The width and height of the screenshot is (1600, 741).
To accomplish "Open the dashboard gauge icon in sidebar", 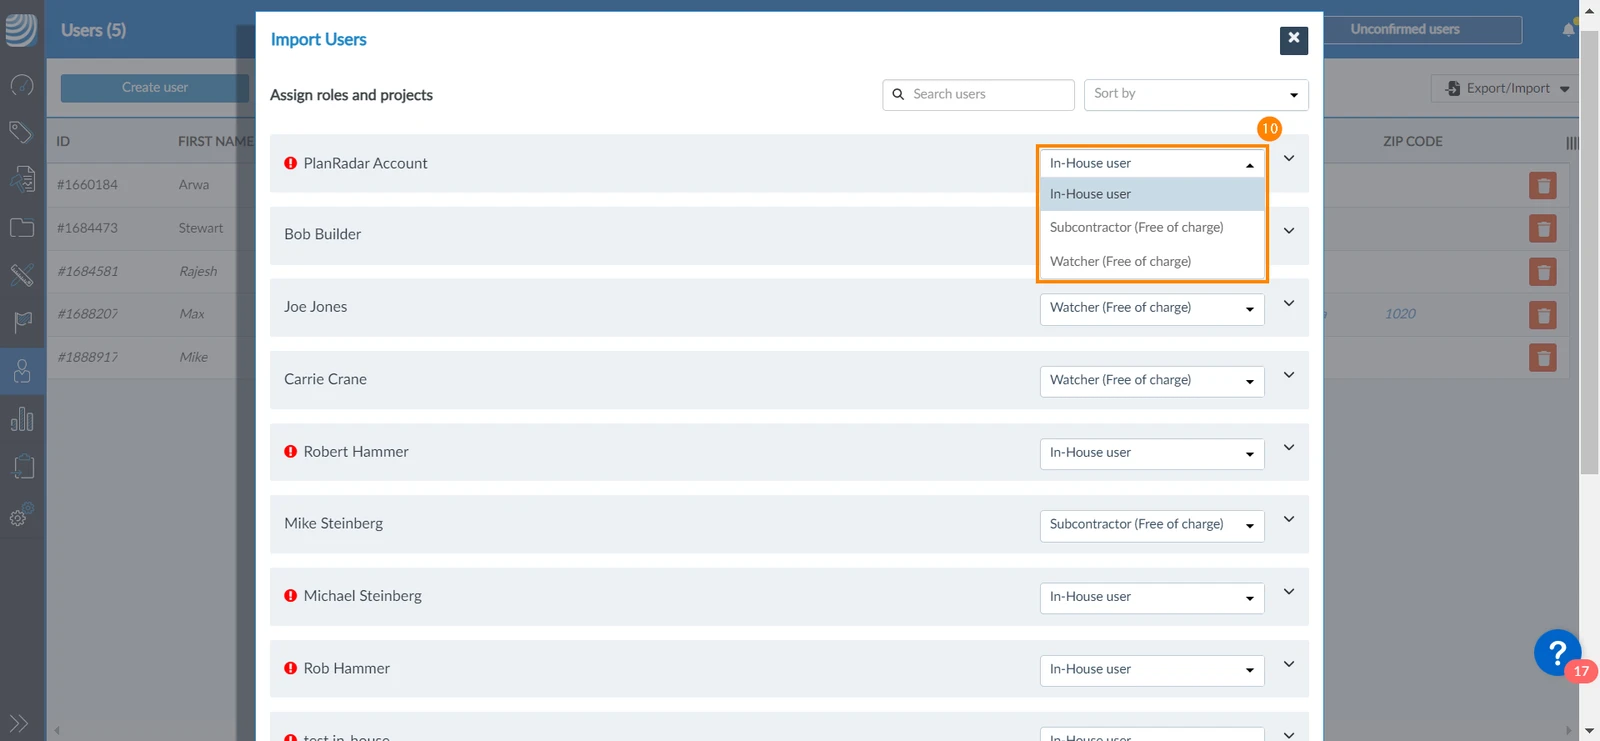I will [22, 85].
